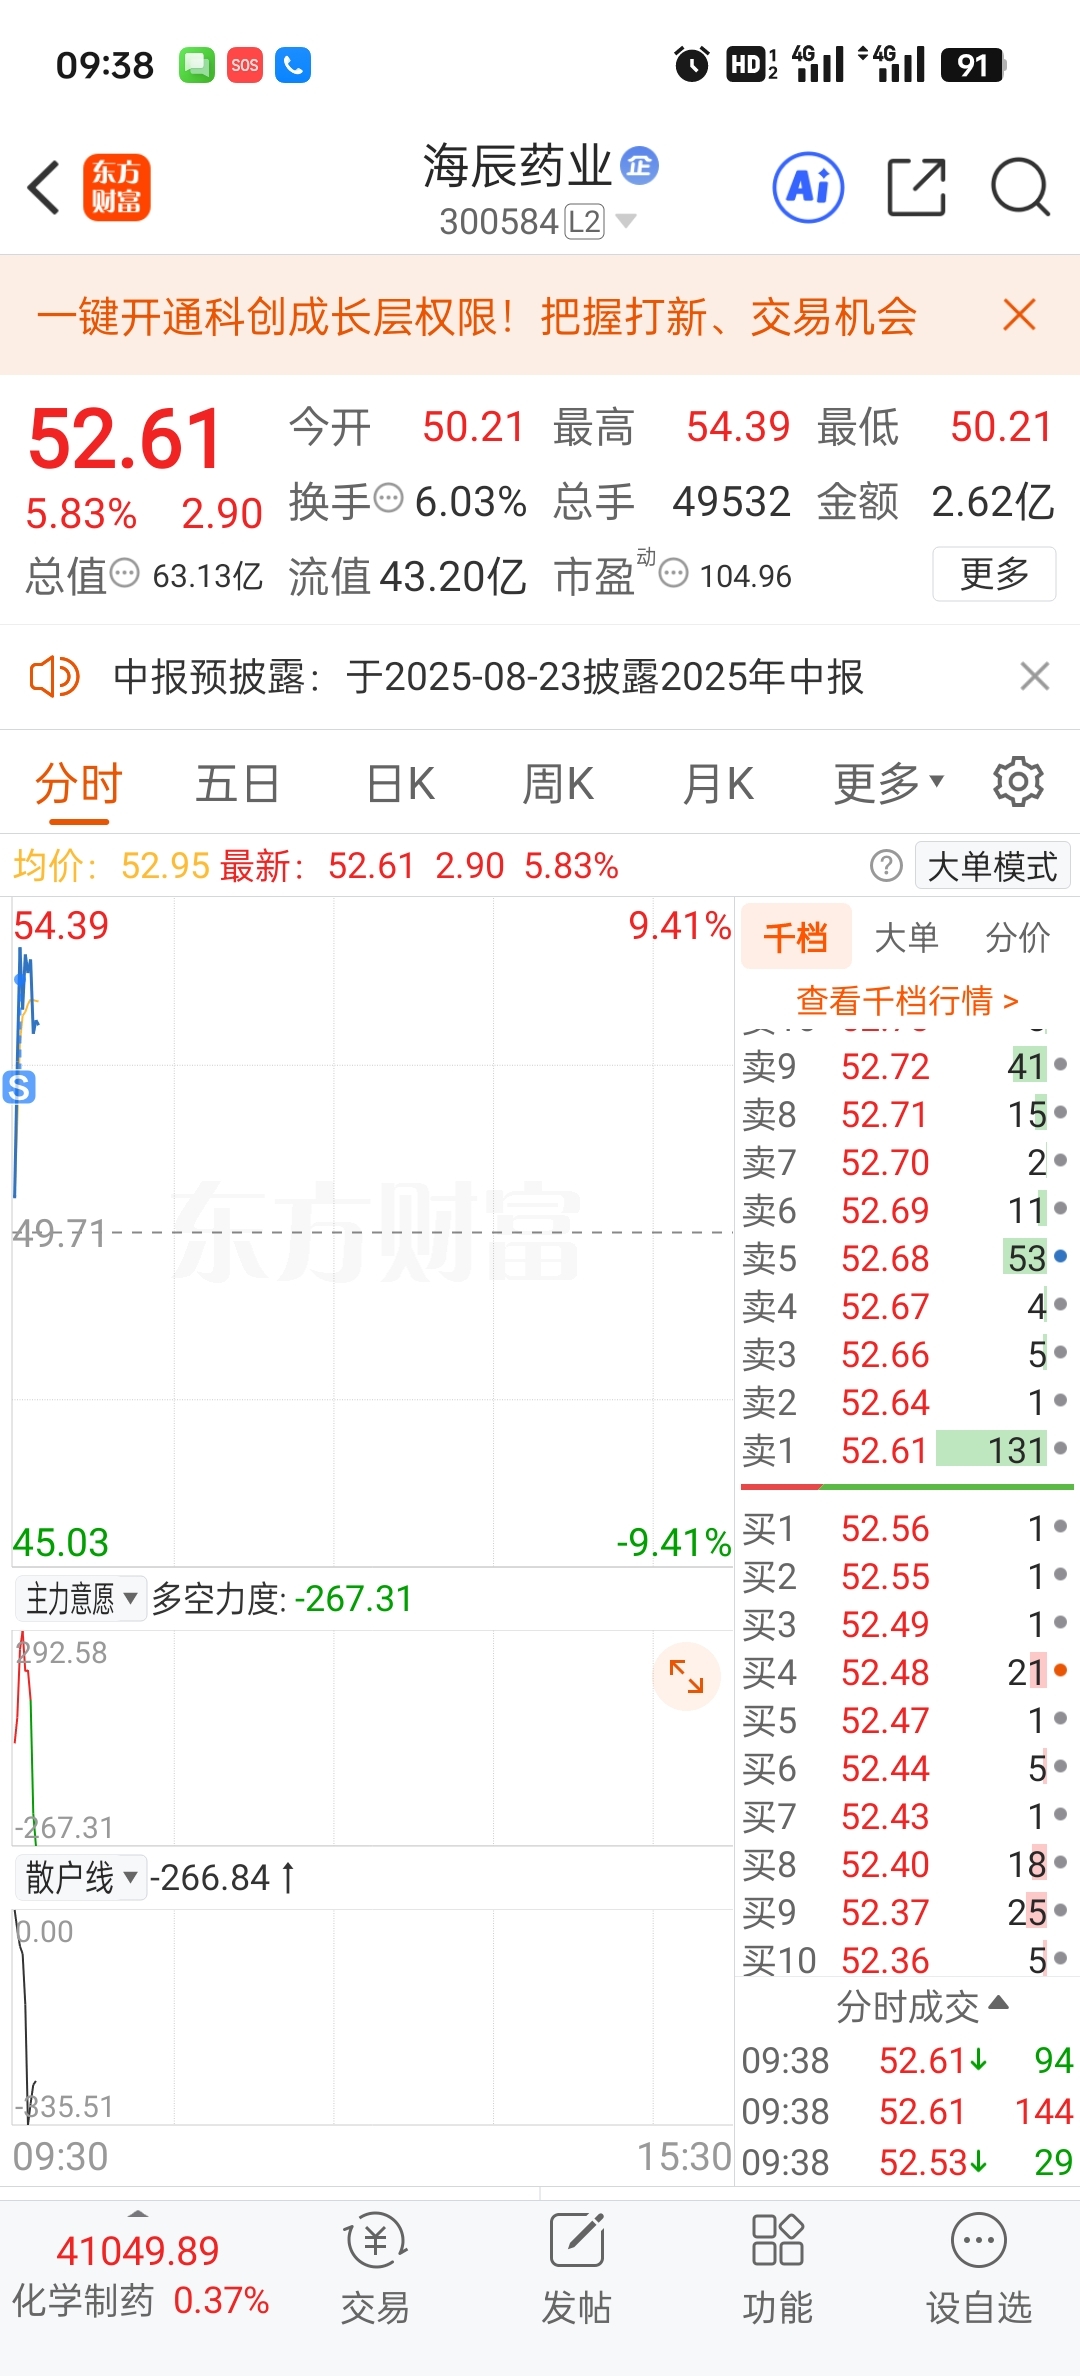This screenshot has width=1080, height=2376.
Task: Tap the speaker announcement icon
Action: (x=54, y=677)
